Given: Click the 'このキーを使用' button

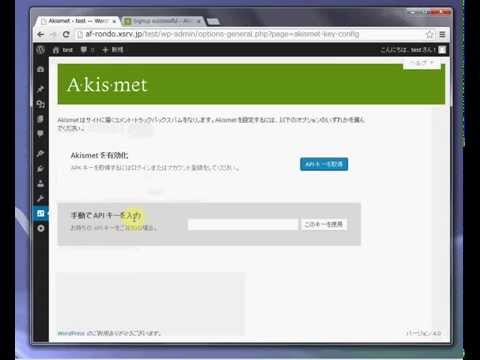Looking at the screenshot, I should point(324,224).
